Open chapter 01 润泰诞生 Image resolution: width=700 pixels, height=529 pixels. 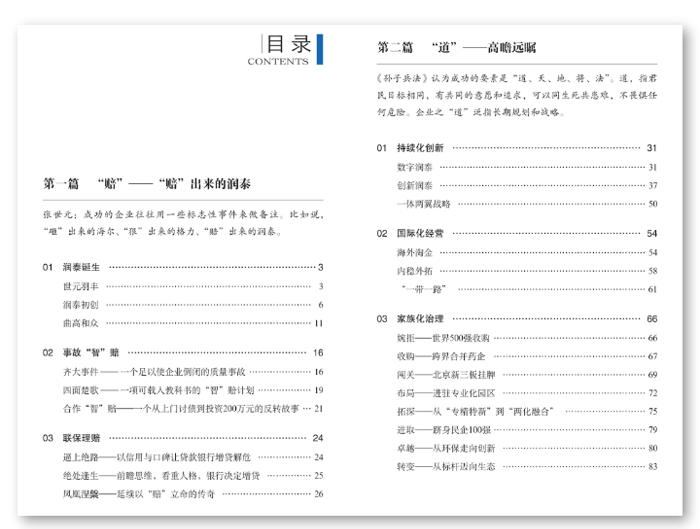coord(85,268)
